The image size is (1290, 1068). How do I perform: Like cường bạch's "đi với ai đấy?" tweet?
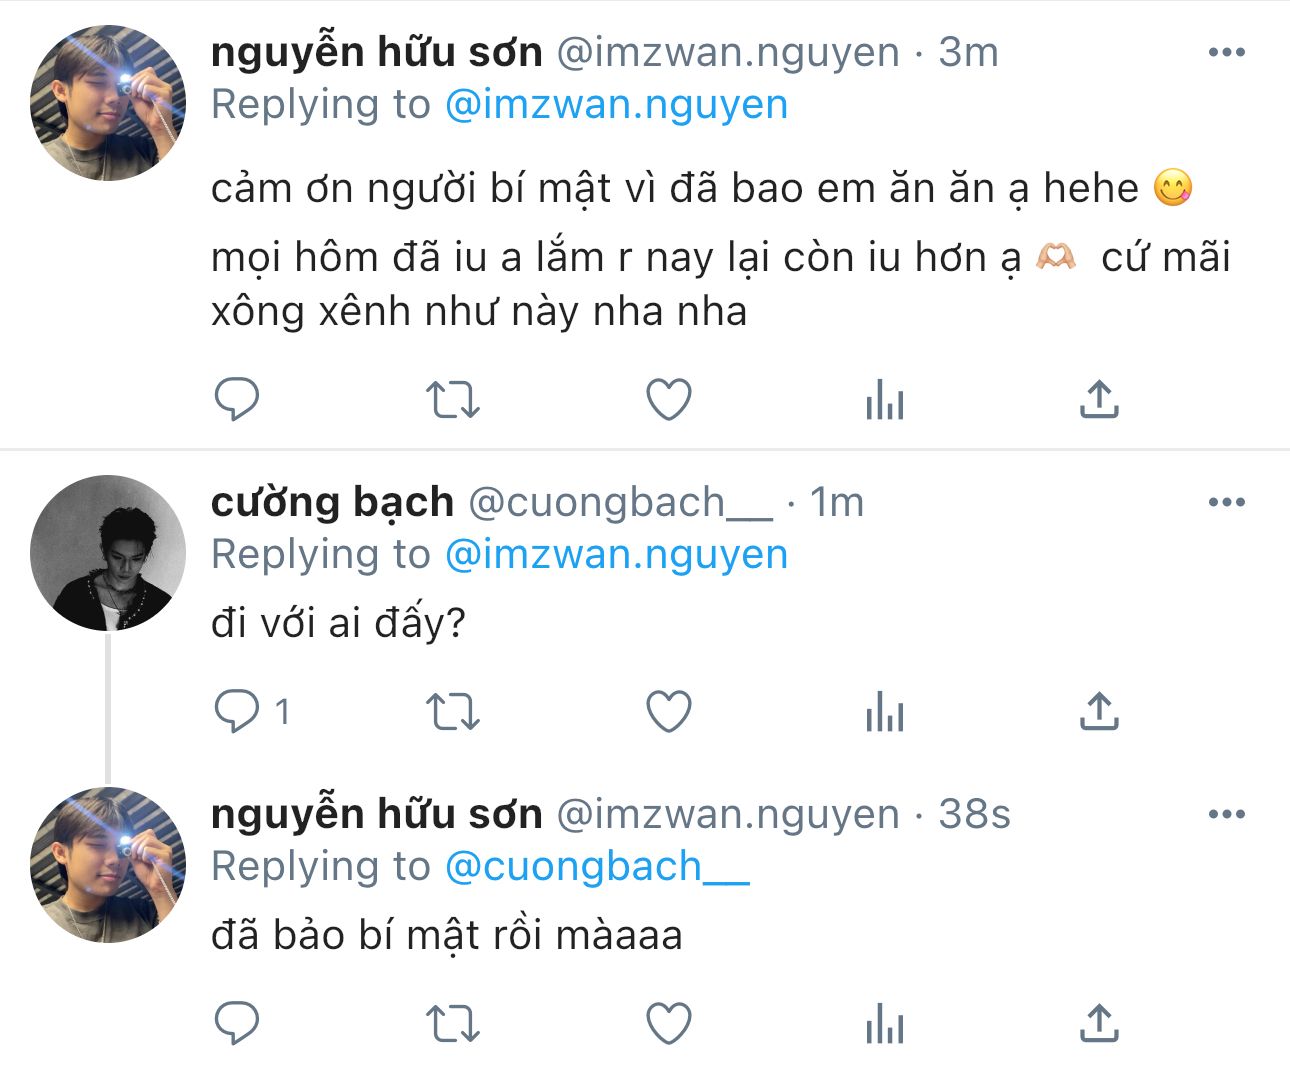(x=669, y=712)
